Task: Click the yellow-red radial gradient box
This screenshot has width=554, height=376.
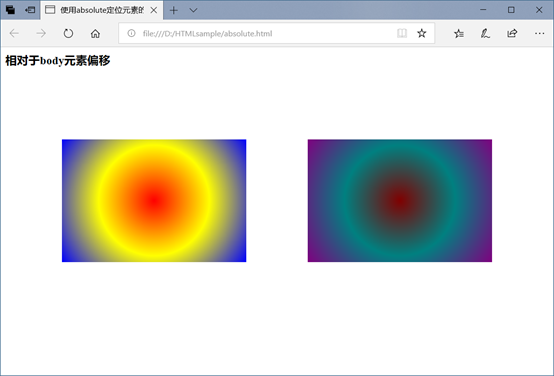Action: tap(154, 201)
